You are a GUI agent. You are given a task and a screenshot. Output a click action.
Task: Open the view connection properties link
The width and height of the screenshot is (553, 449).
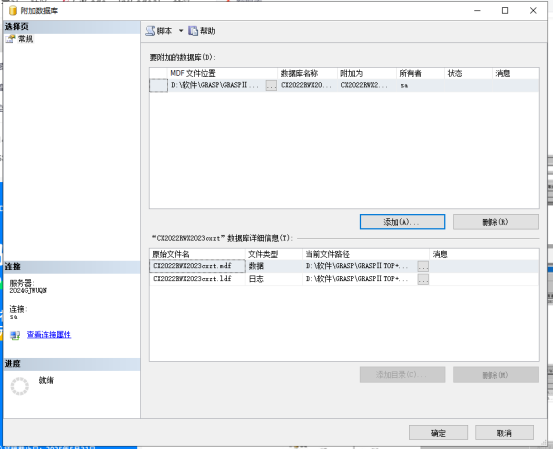[49, 335]
